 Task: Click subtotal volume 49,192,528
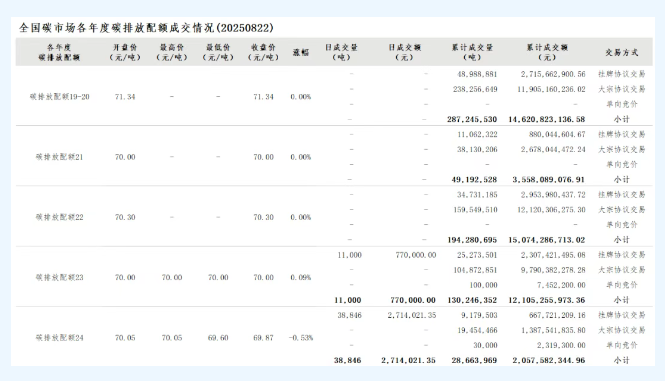(x=474, y=179)
